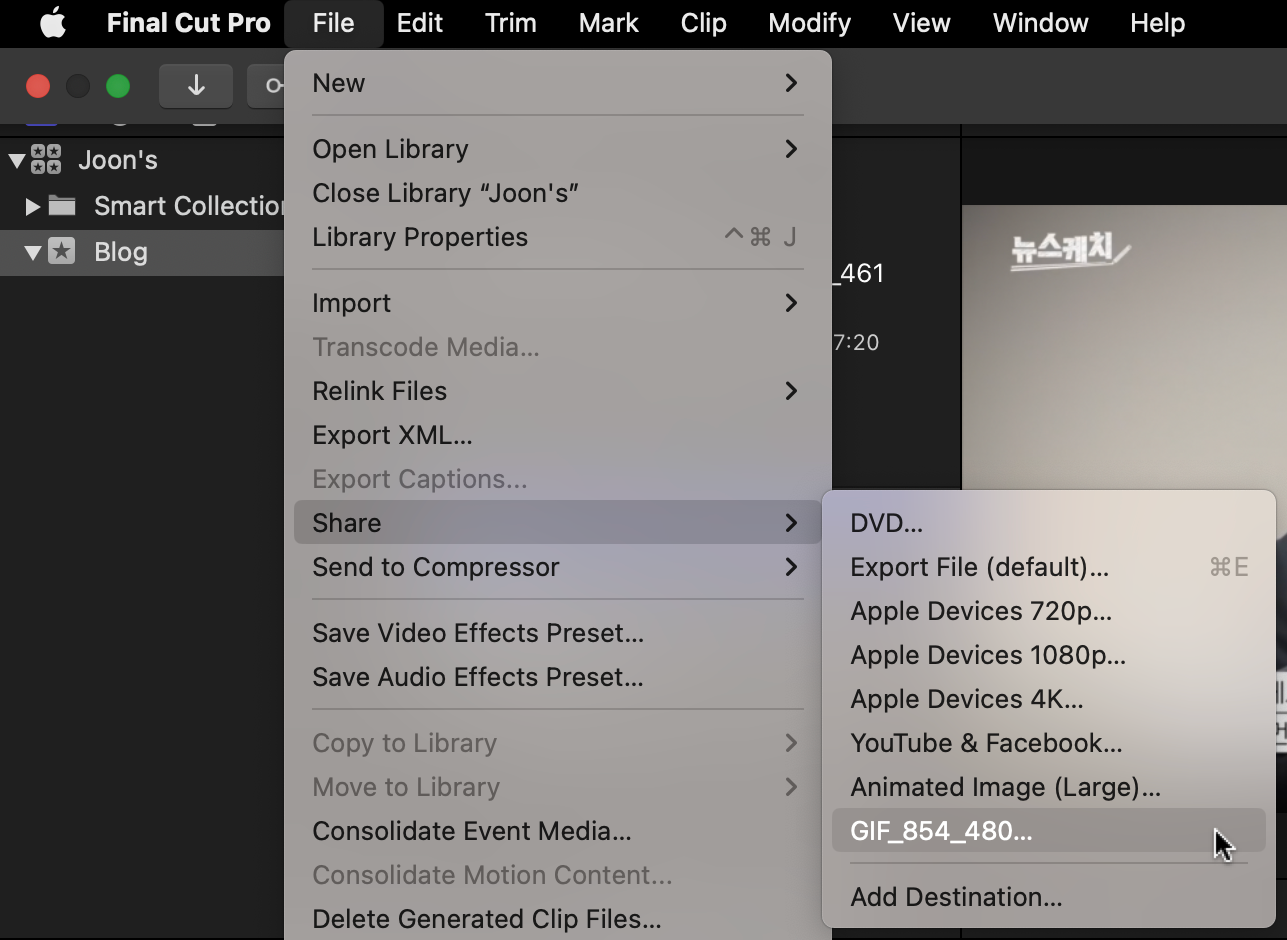Select the Blog event row
1287x940 pixels.
tap(142, 252)
